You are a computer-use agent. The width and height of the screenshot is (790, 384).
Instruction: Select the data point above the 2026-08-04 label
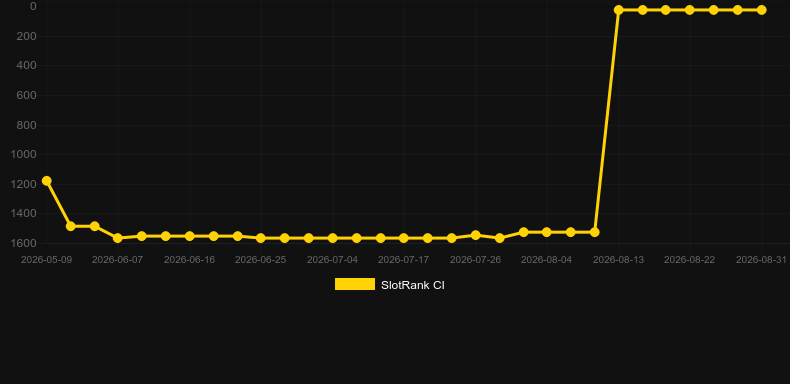547,232
